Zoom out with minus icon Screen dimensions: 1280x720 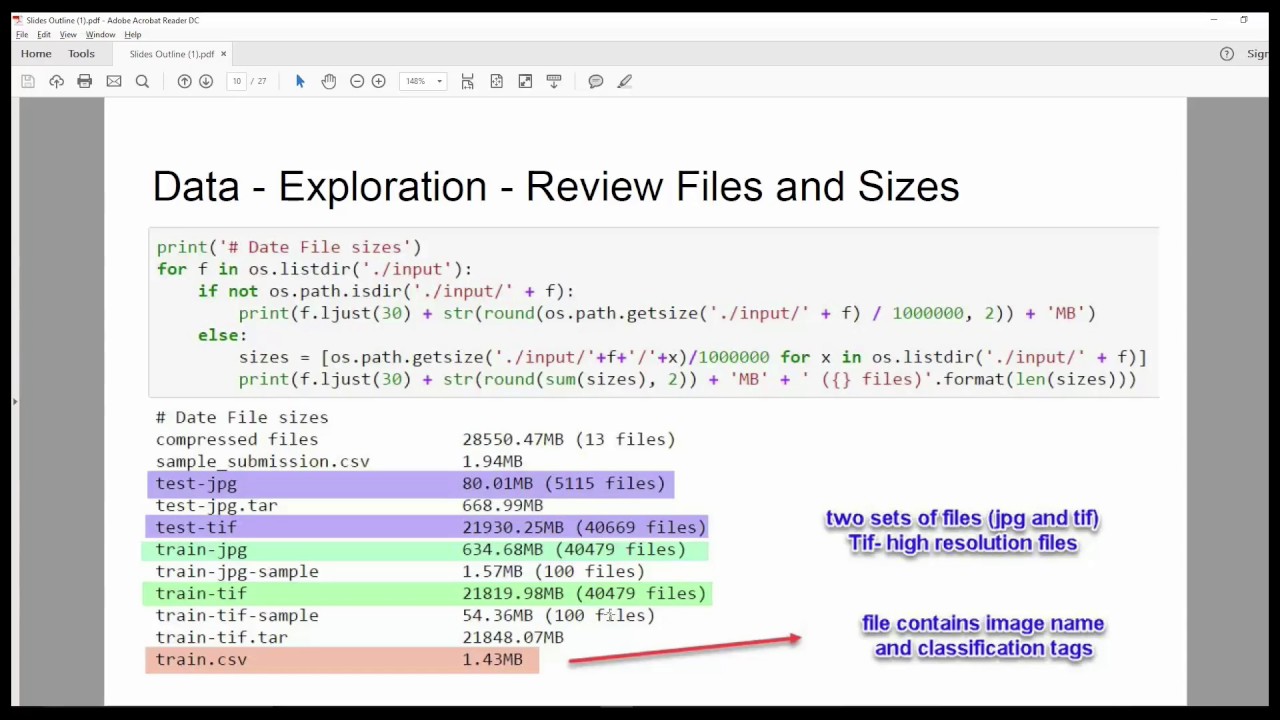pos(357,81)
